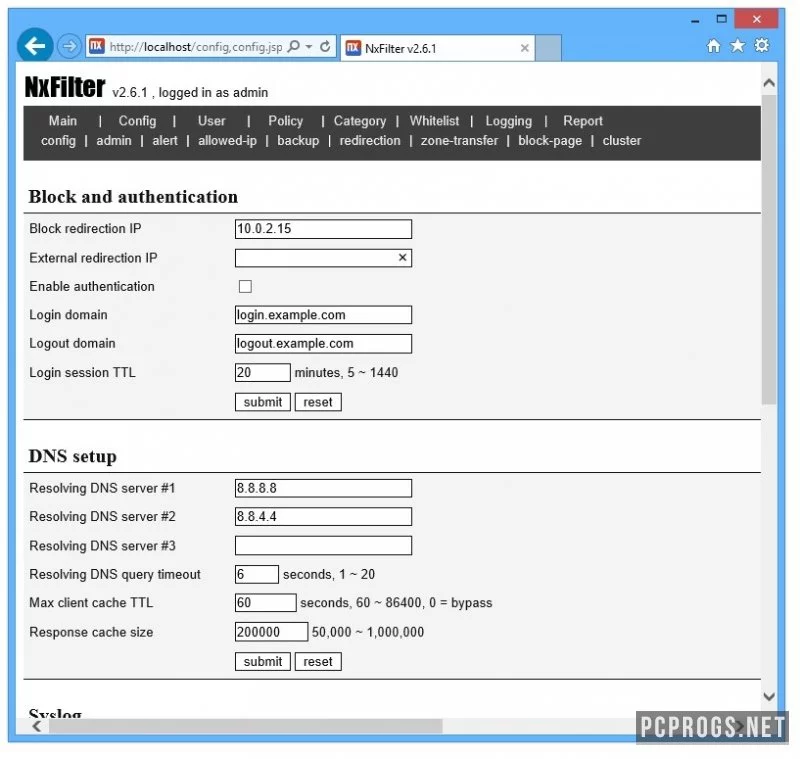
Task: Click the Login domain field
Action: click(x=323, y=315)
